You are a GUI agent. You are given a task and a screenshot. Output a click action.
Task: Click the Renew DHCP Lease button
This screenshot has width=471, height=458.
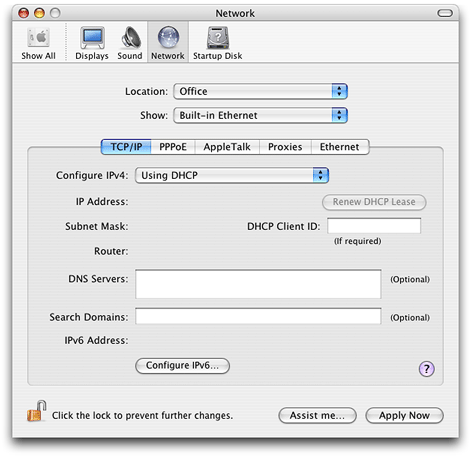point(374,202)
